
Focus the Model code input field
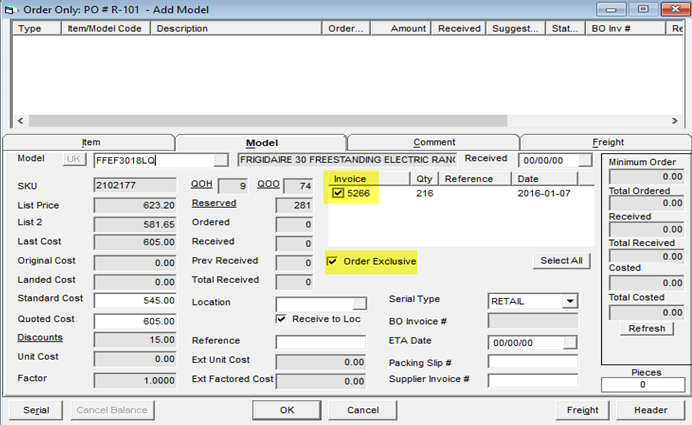pyautogui.click(x=154, y=160)
